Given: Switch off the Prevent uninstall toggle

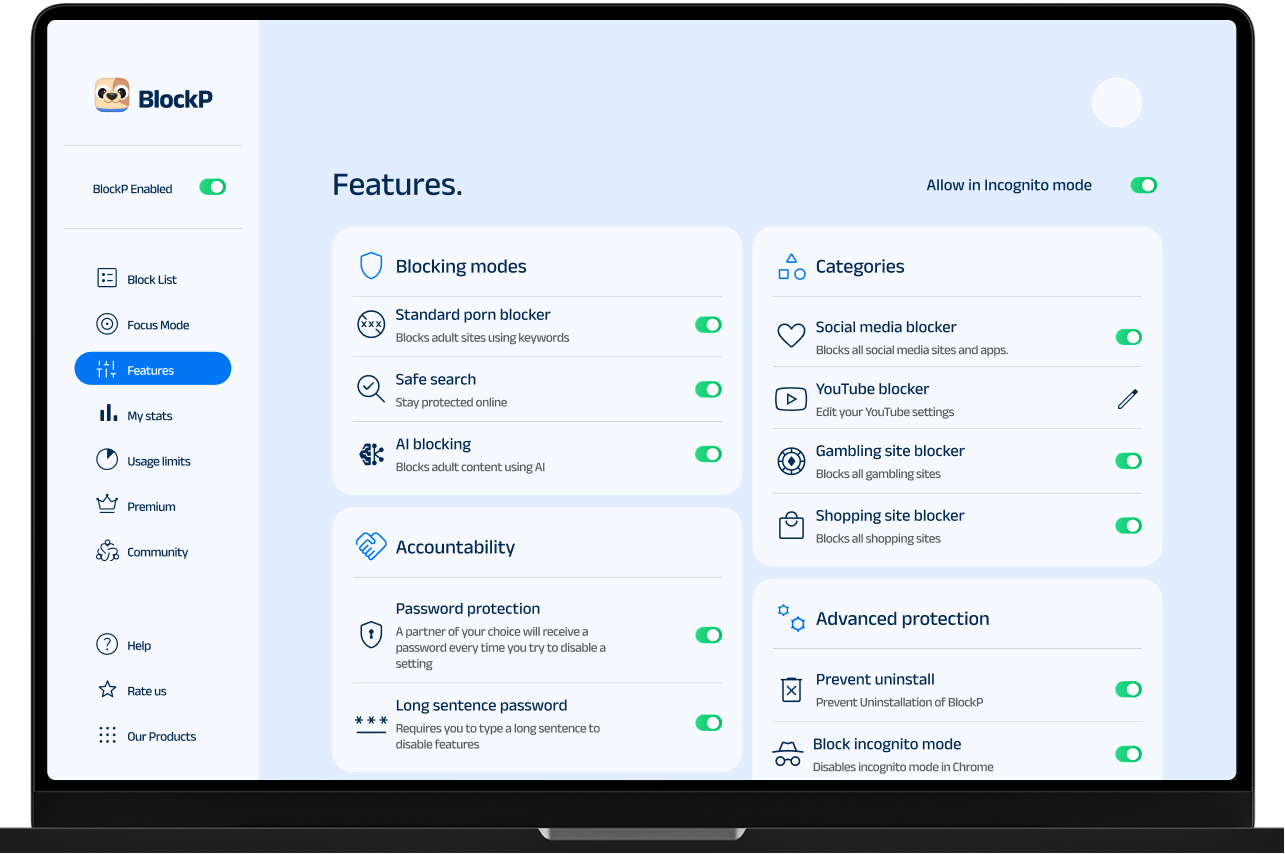Looking at the screenshot, I should click(1129, 689).
